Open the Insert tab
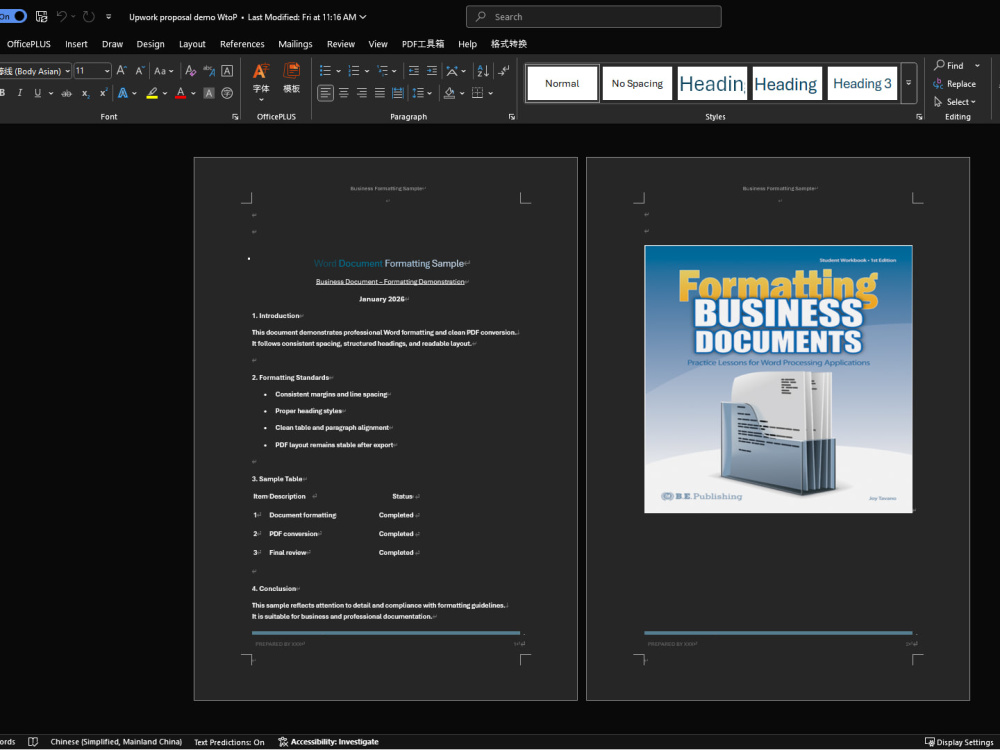This screenshot has width=1000, height=750. [x=76, y=44]
